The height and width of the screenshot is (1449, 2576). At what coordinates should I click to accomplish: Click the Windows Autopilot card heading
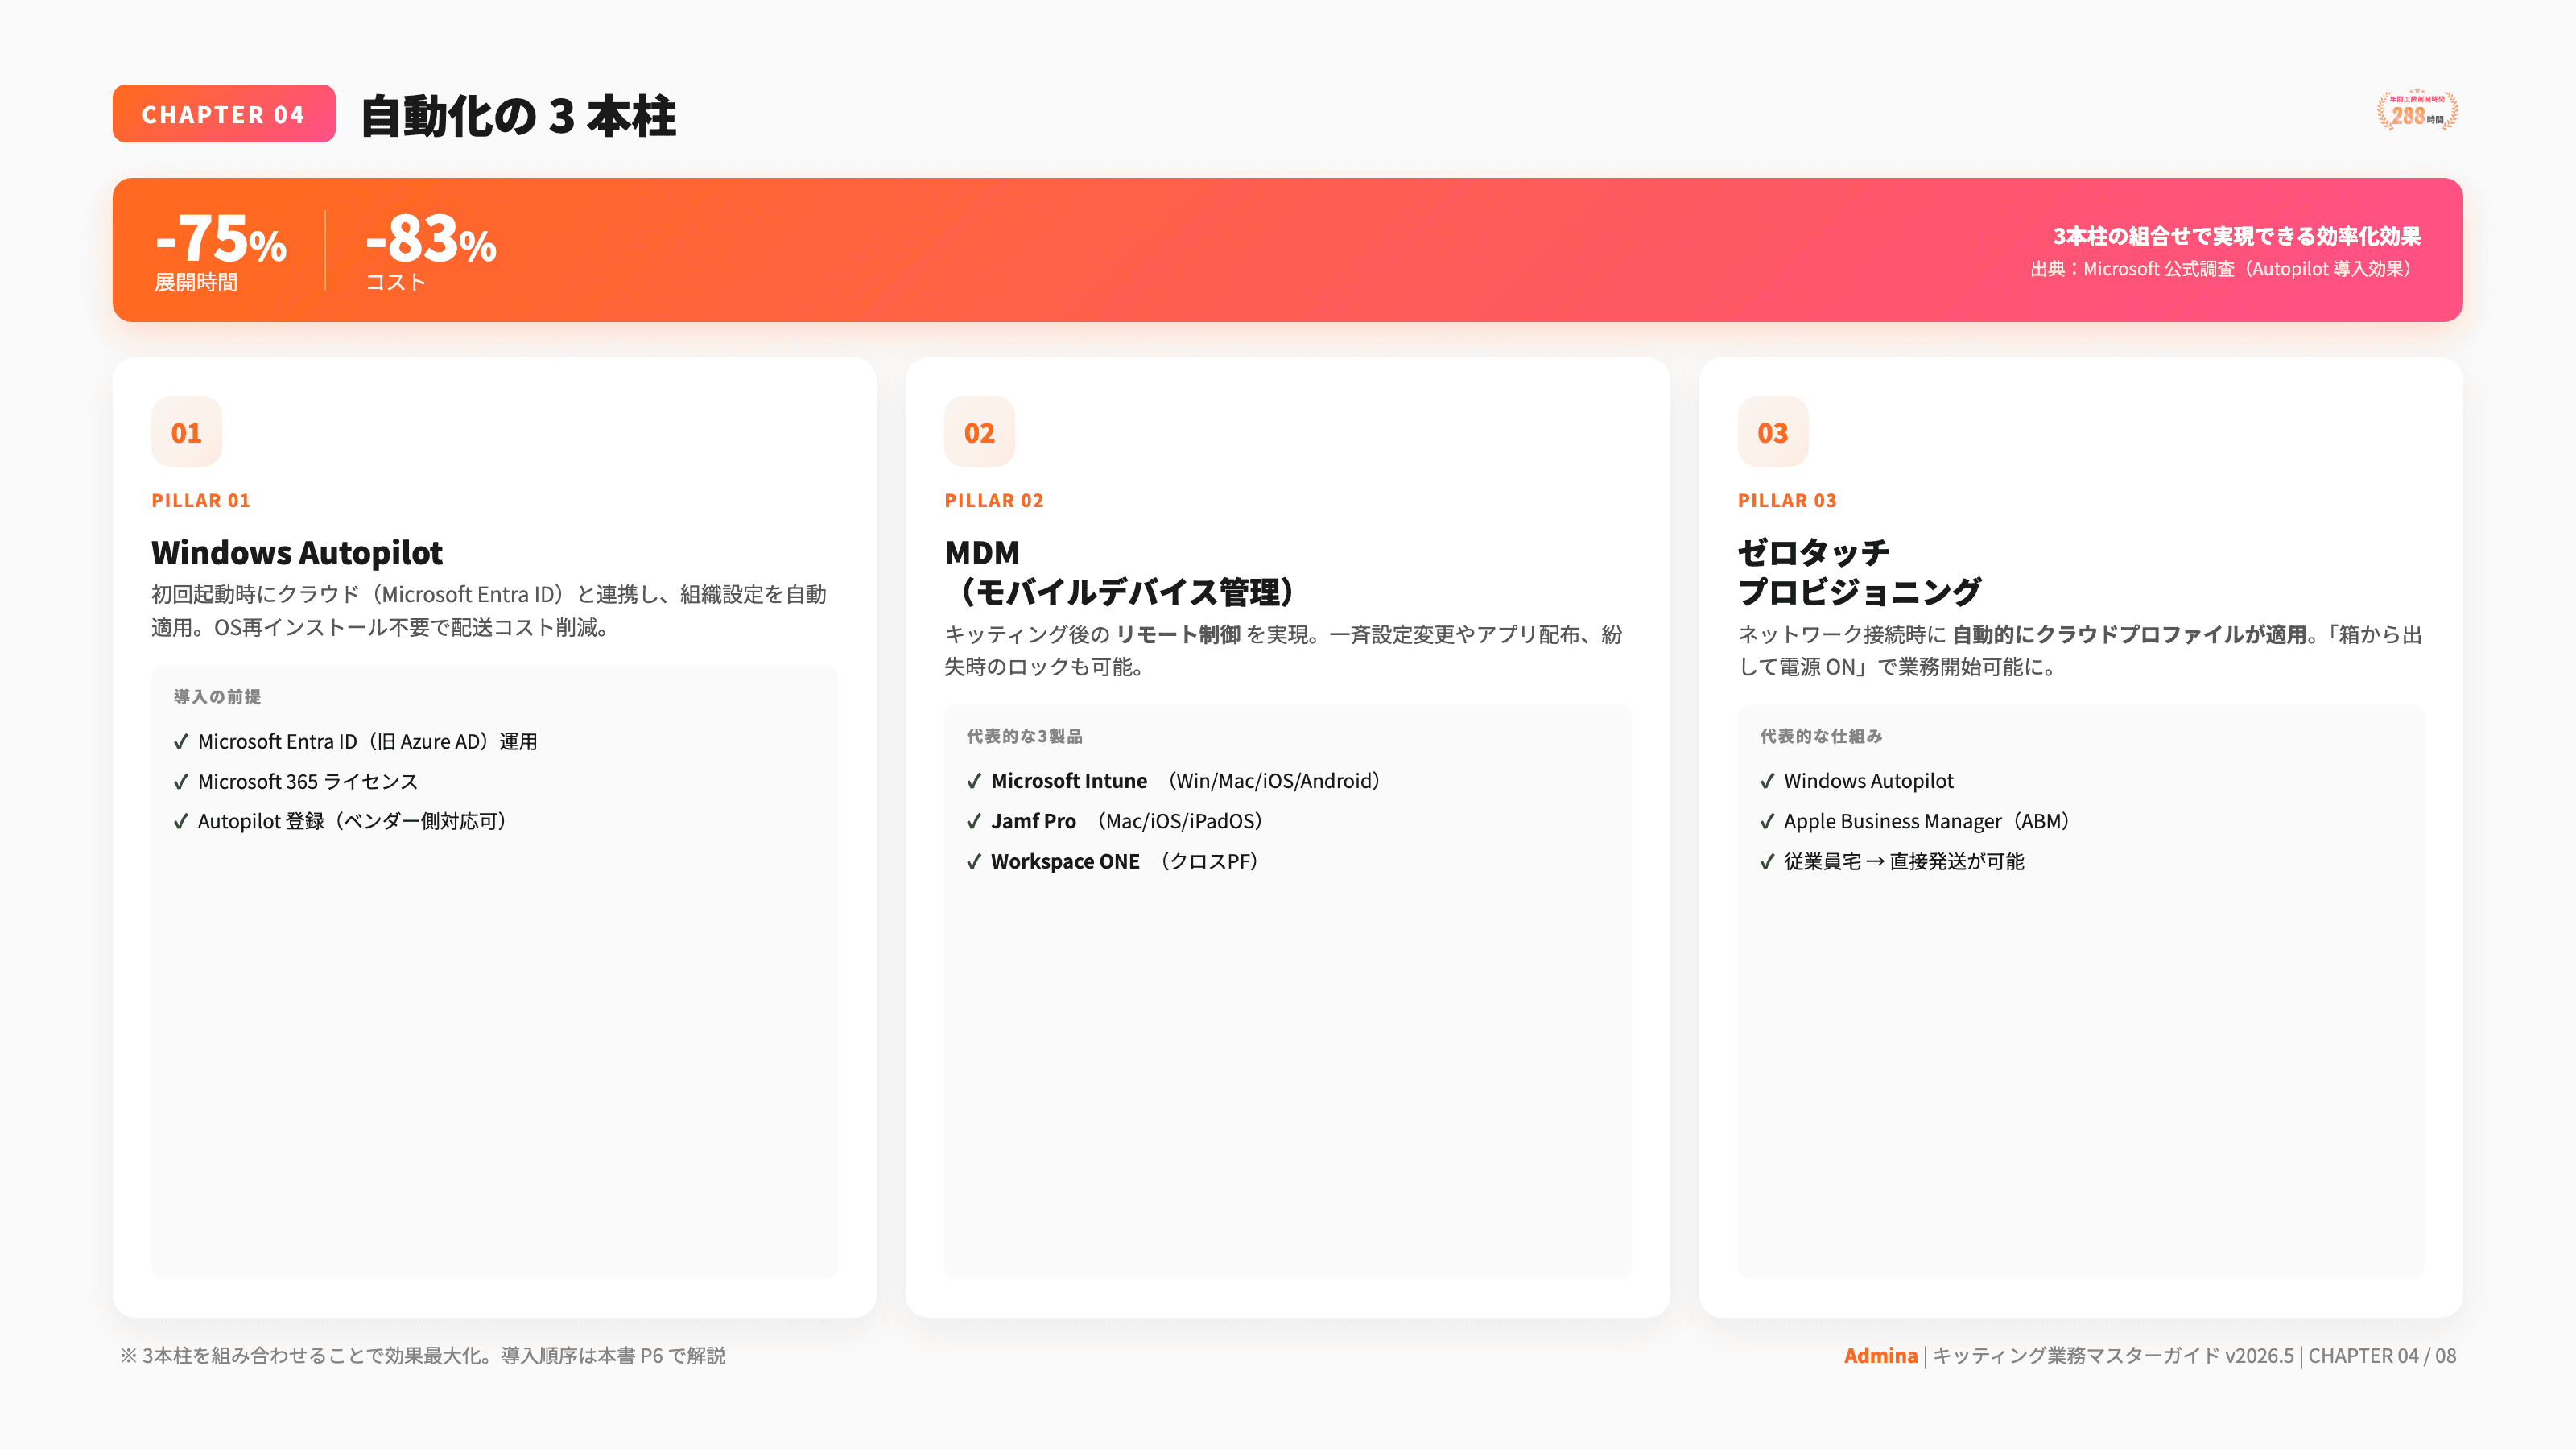click(x=297, y=552)
